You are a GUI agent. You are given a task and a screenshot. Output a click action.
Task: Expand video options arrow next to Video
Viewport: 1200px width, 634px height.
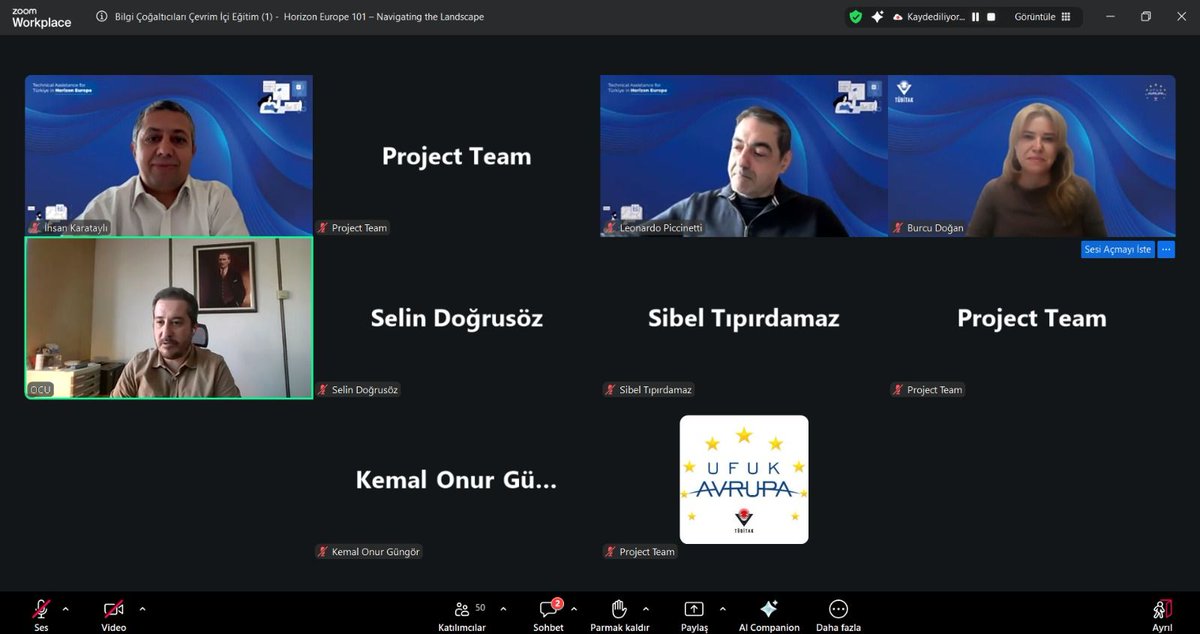tap(142, 608)
